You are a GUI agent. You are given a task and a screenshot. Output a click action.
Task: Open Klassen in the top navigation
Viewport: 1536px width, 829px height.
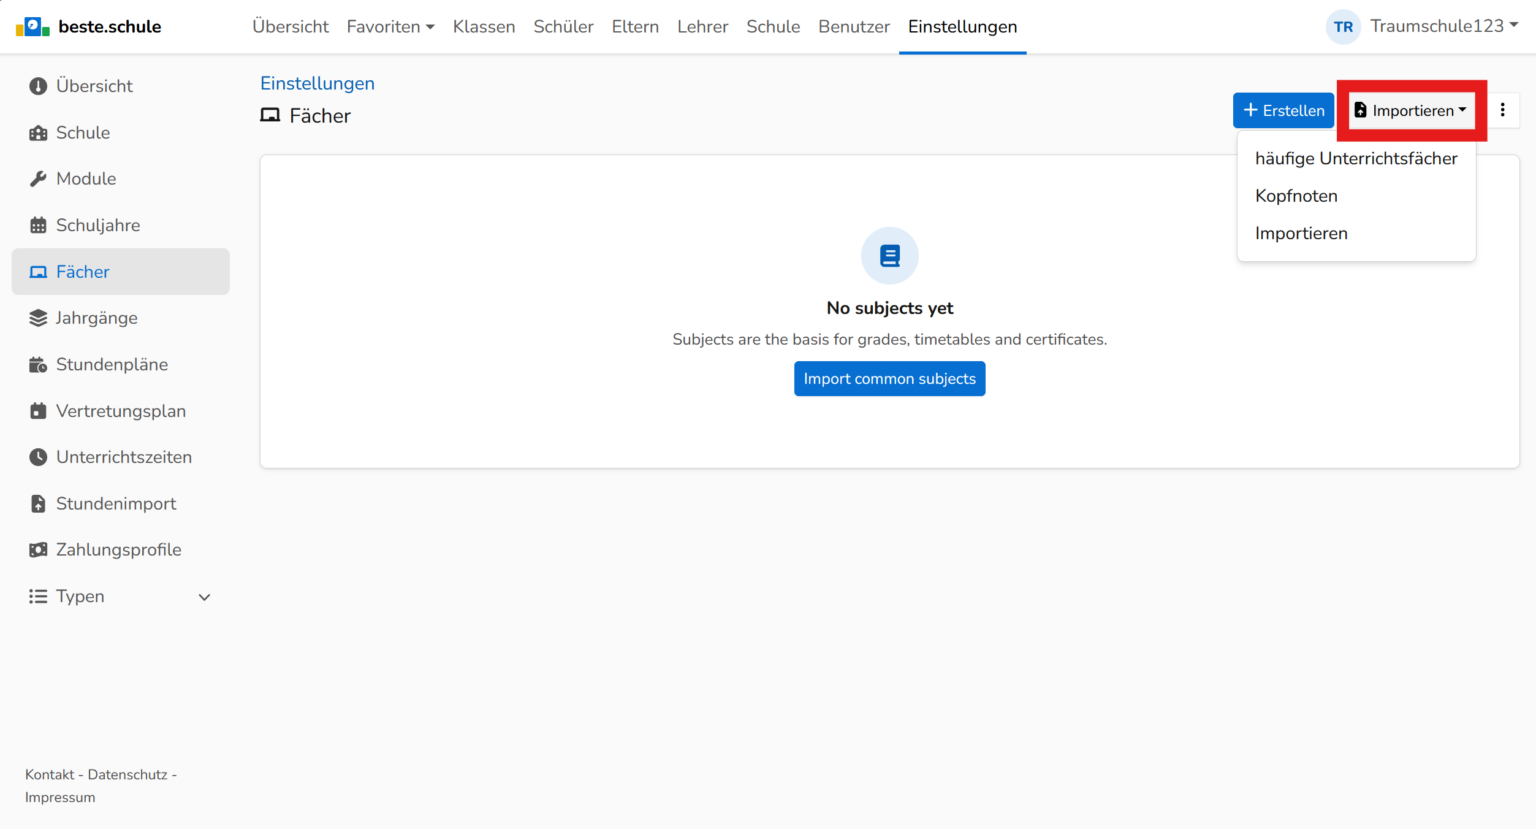(x=484, y=27)
